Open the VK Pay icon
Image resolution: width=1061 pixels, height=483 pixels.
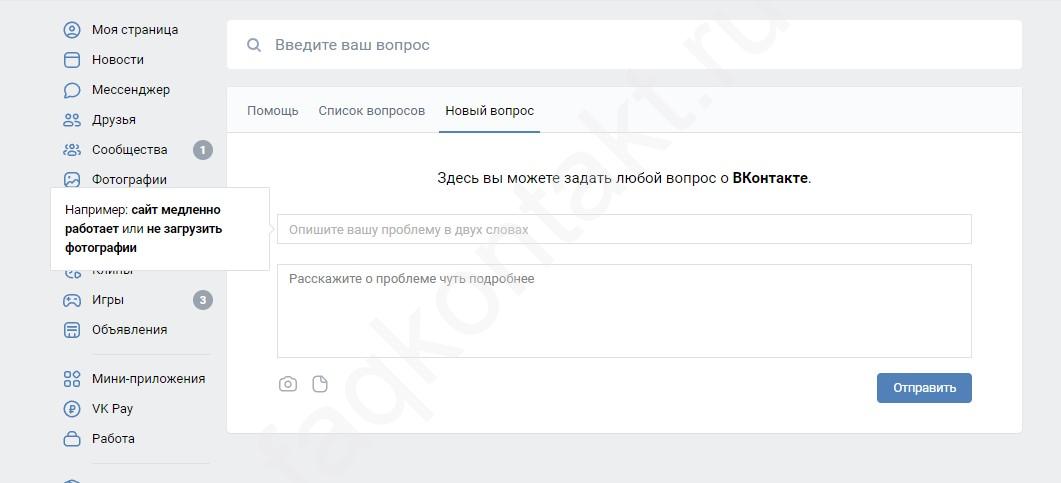[72, 409]
